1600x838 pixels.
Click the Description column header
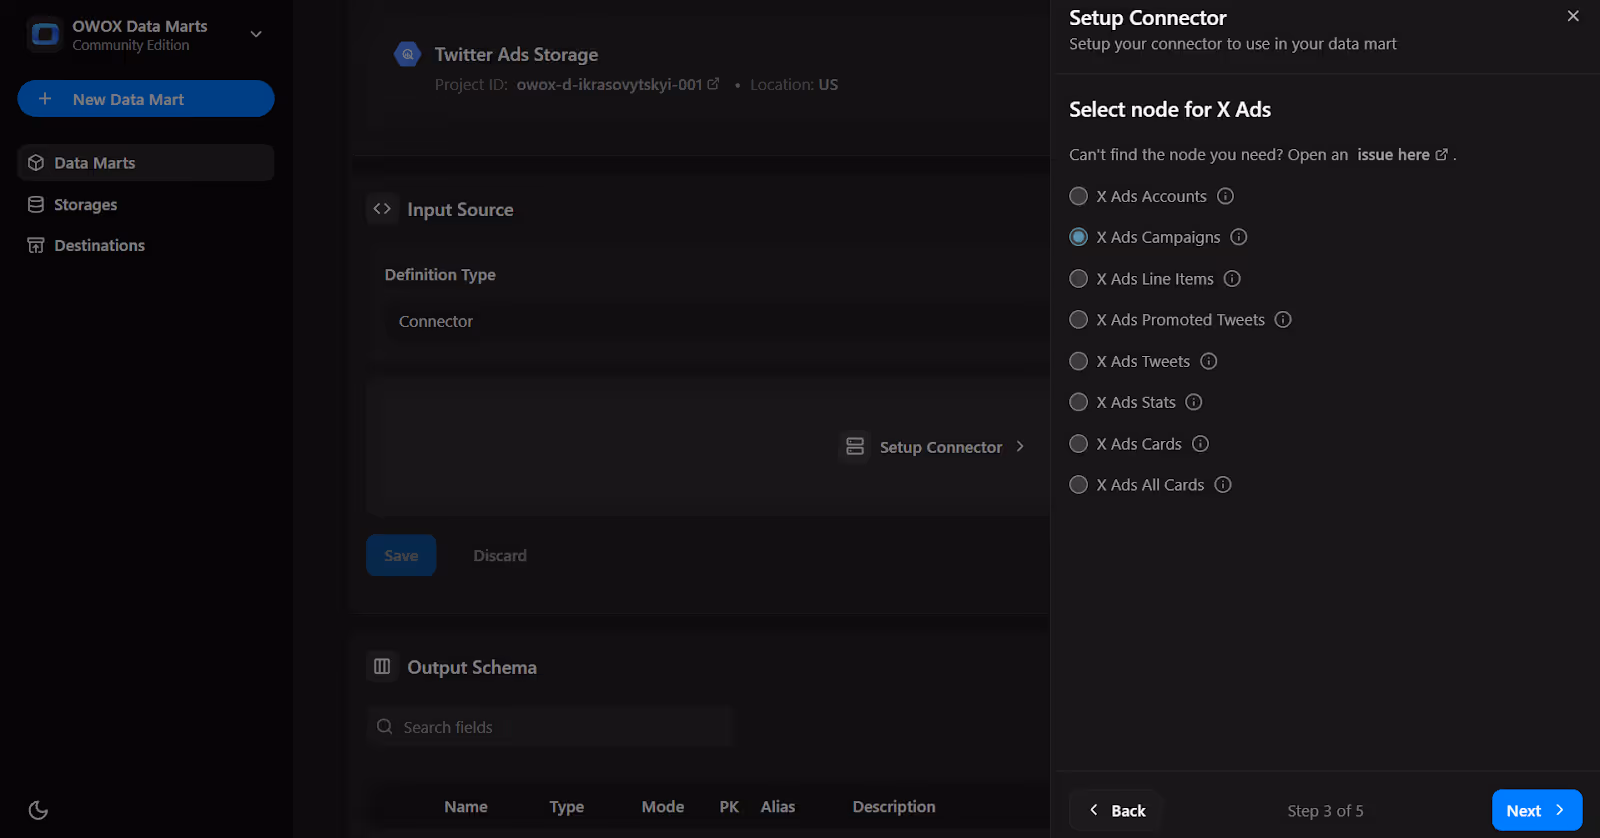pyautogui.click(x=894, y=807)
